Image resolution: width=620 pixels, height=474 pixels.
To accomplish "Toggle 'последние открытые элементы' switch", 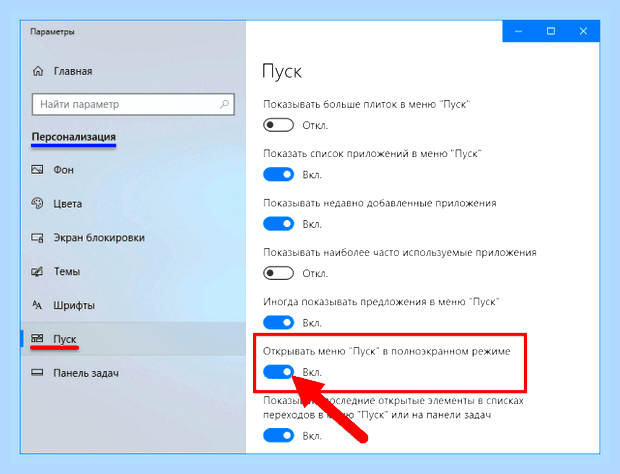I will coord(278,436).
